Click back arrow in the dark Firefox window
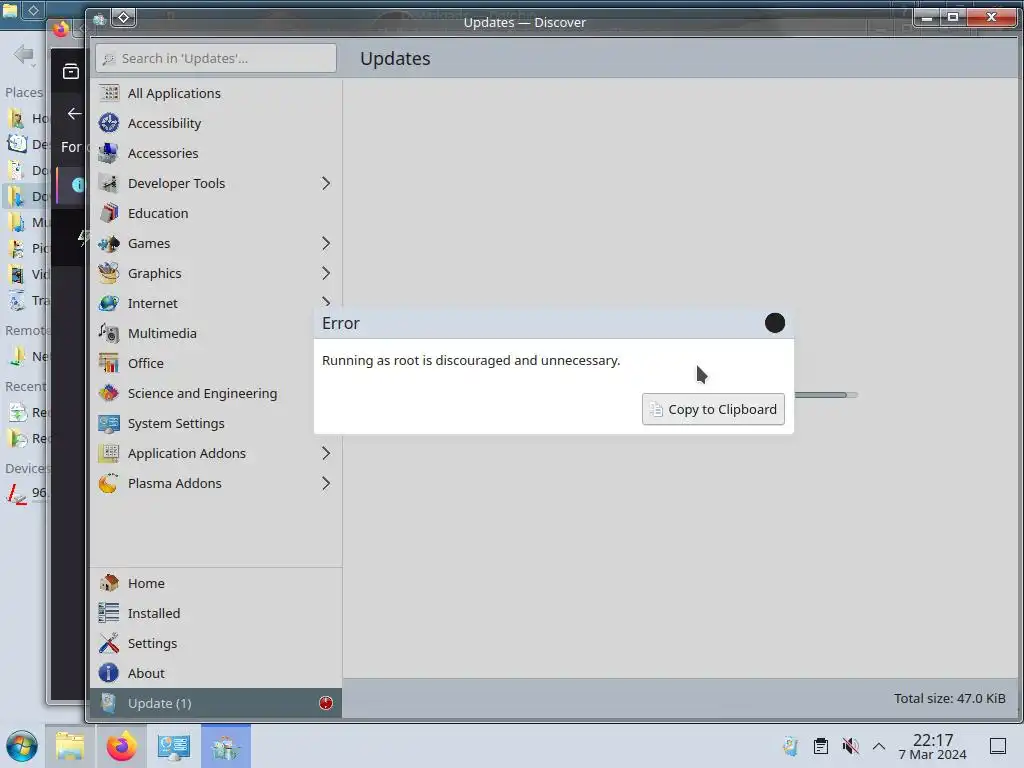1024x768 pixels. [x=74, y=114]
